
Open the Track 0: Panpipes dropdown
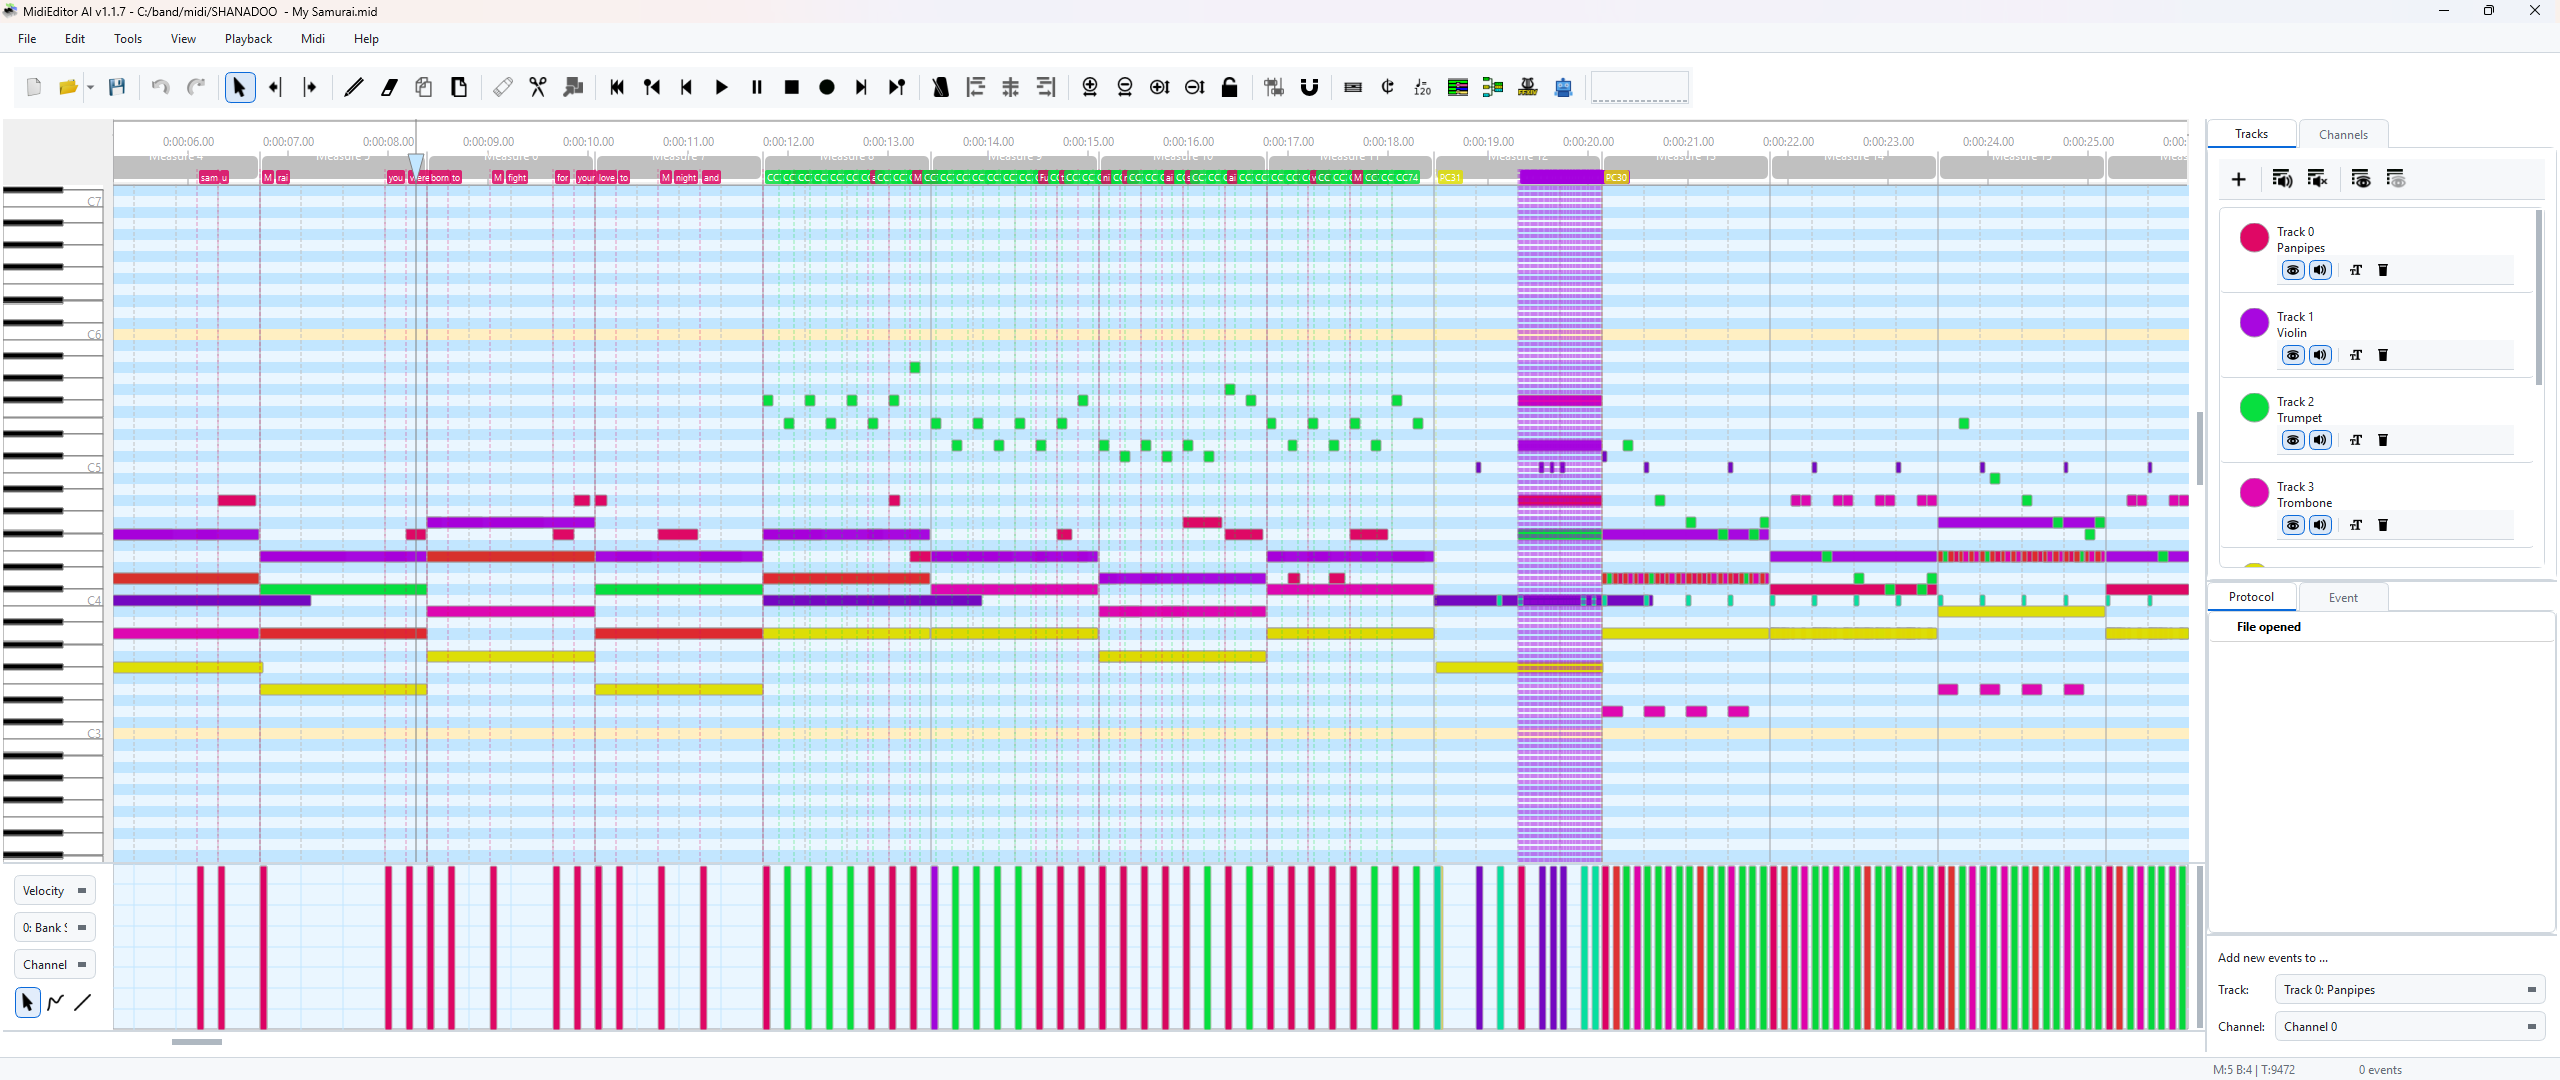click(x=2409, y=989)
